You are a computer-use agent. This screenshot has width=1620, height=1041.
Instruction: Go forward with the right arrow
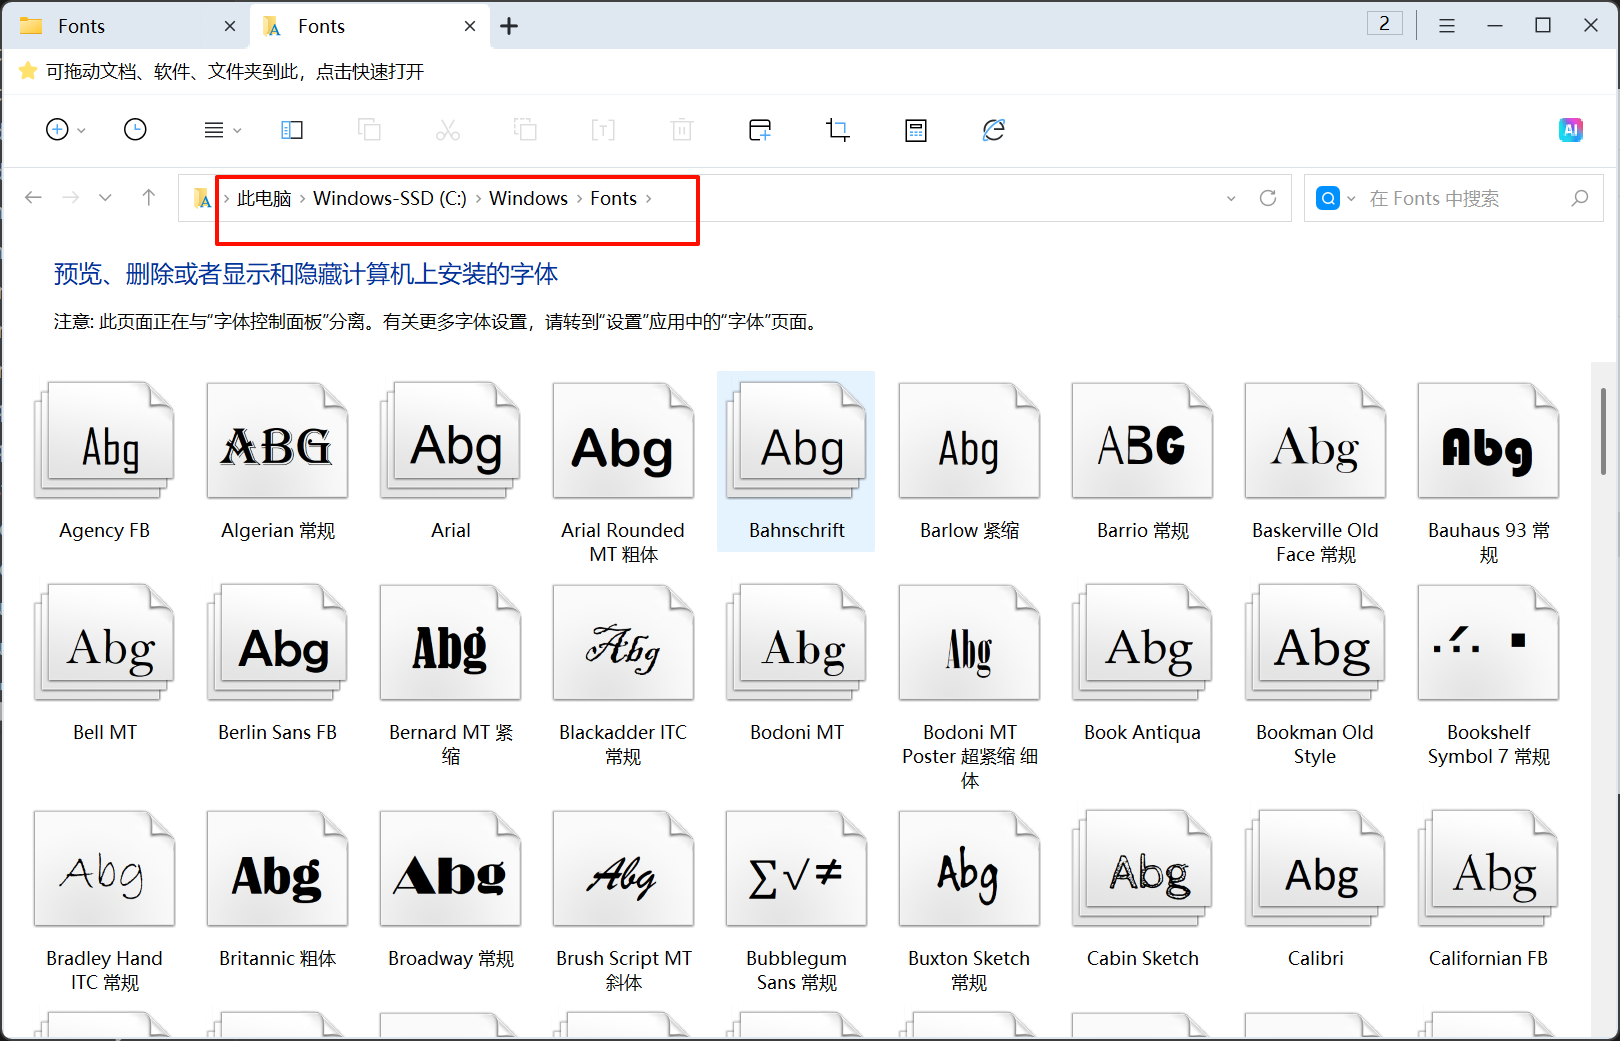[x=70, y=198]
